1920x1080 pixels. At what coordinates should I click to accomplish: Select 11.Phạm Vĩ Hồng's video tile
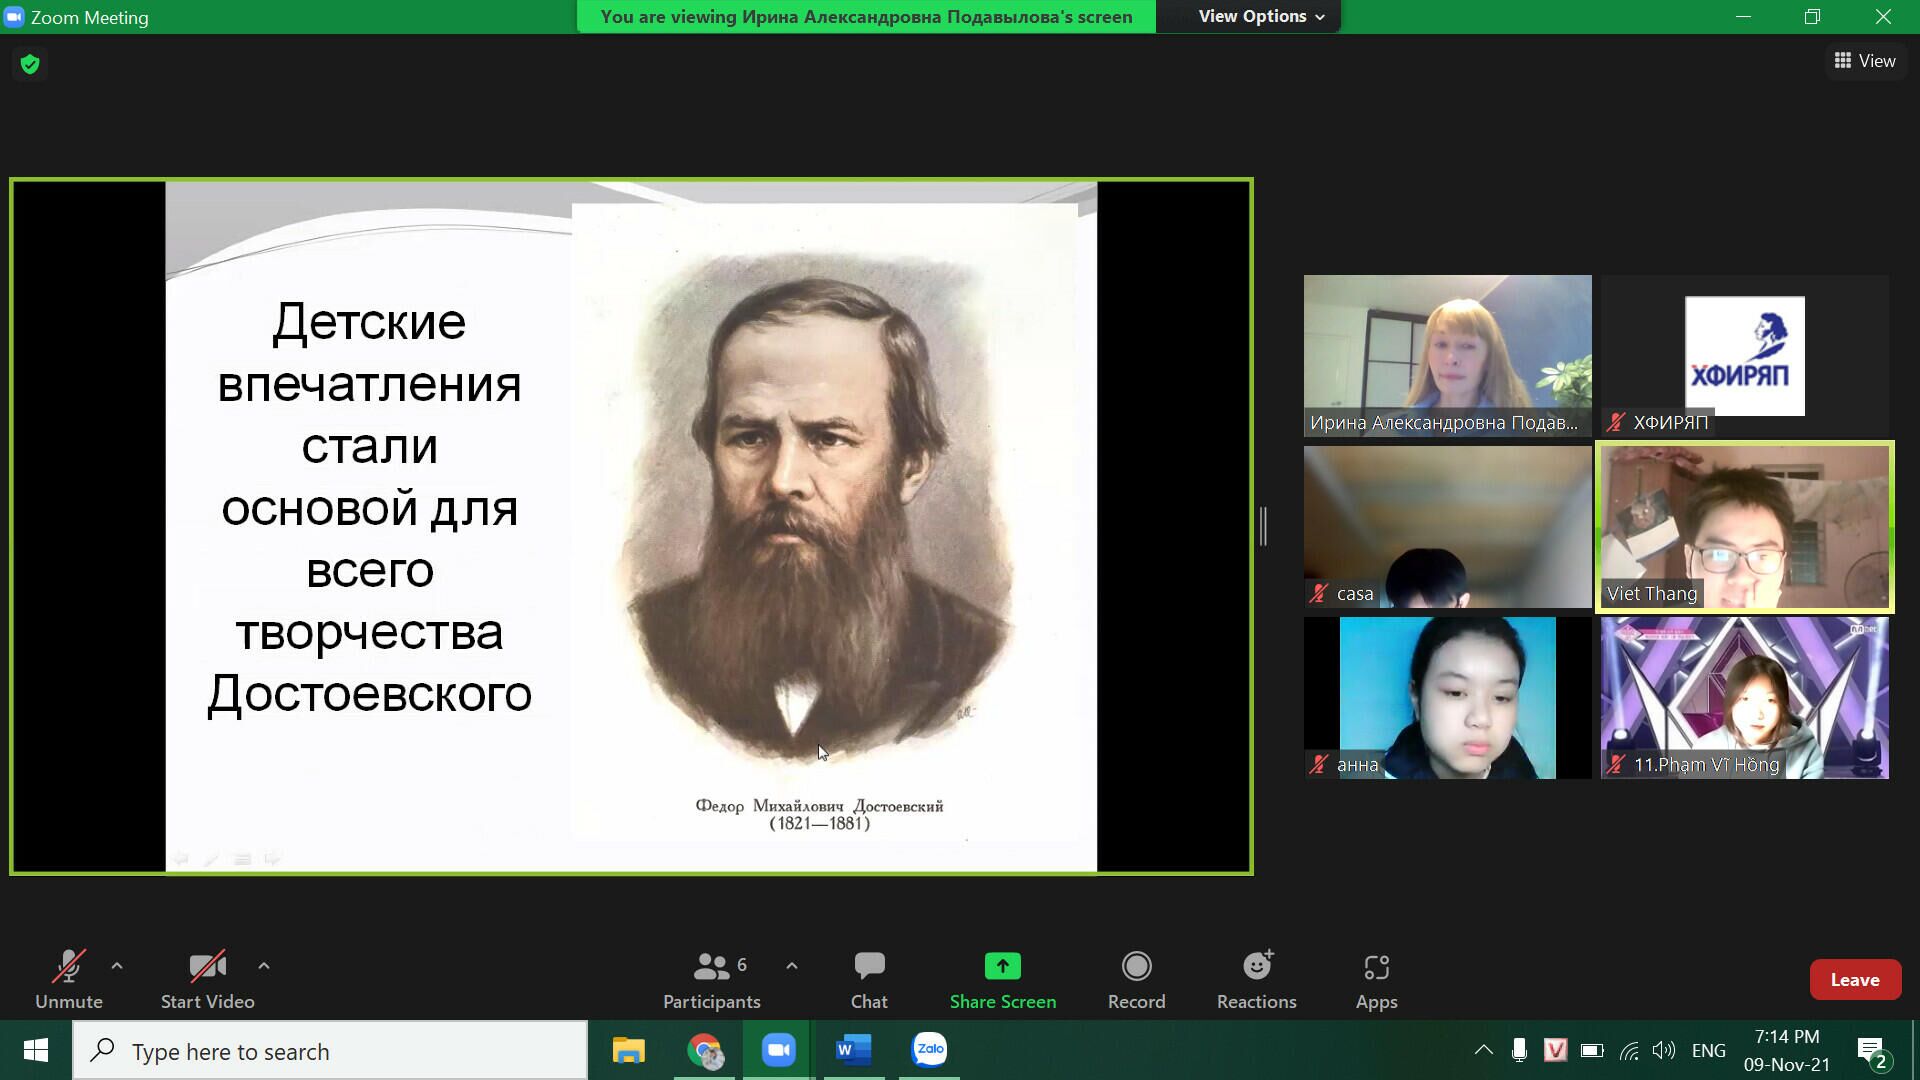(1744, 698)
